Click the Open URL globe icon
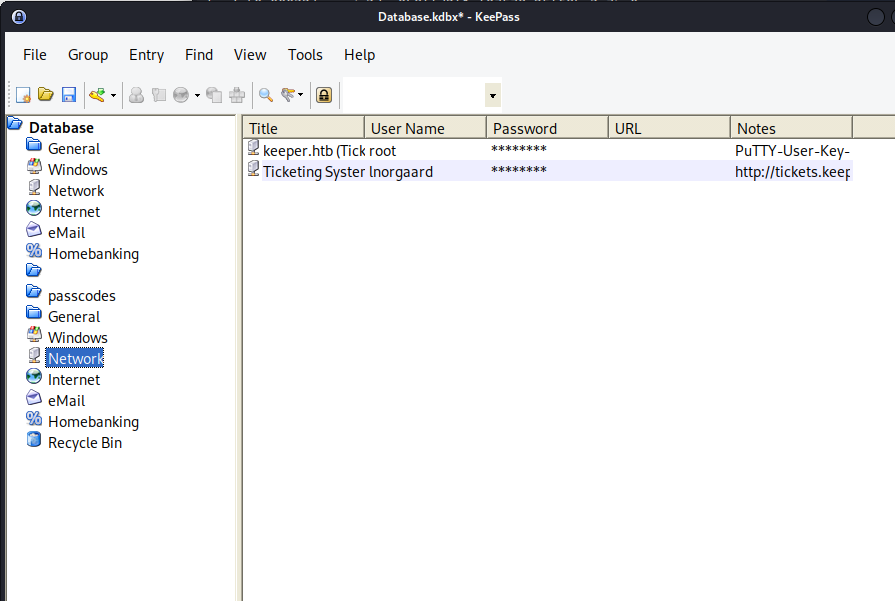The image size is (895, 601). pyautogui.click(x=181, y=95)
